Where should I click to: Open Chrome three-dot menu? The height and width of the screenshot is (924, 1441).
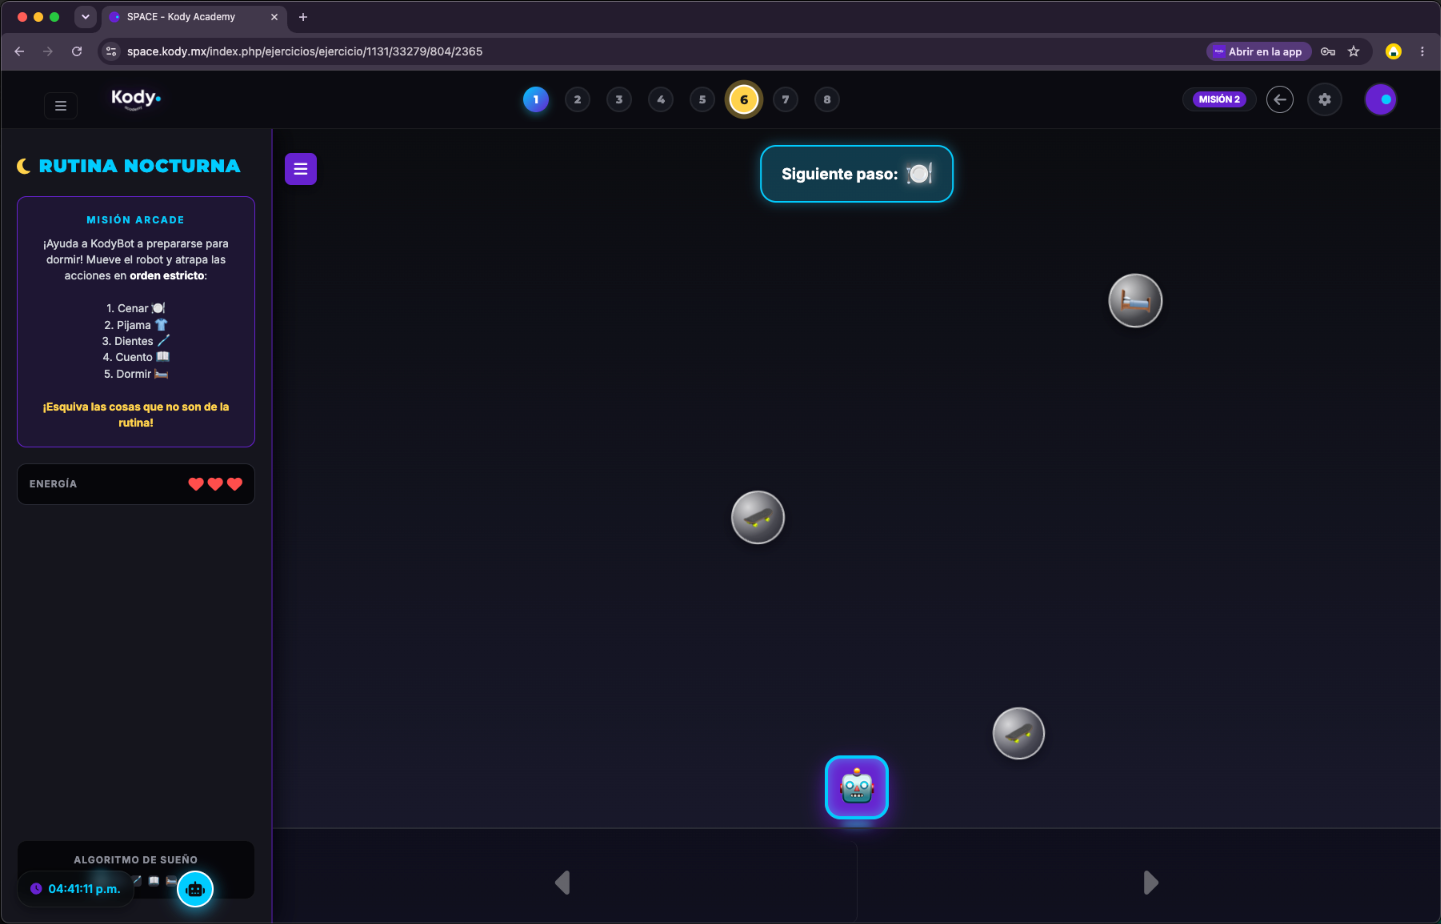pyautogui.click(x=1422, y=51)
